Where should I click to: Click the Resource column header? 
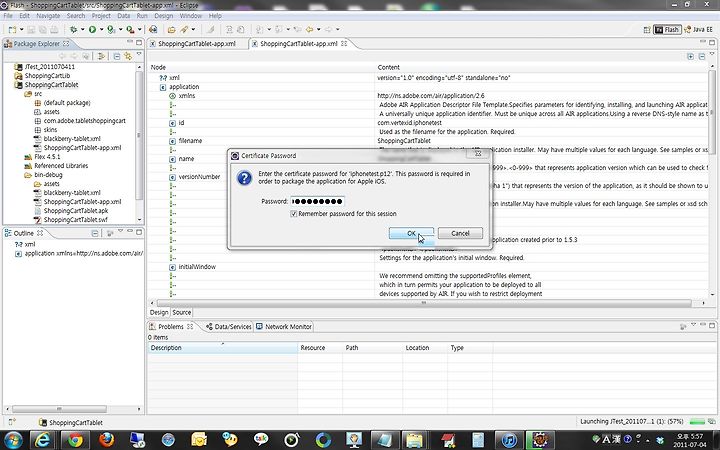point(320,348)
